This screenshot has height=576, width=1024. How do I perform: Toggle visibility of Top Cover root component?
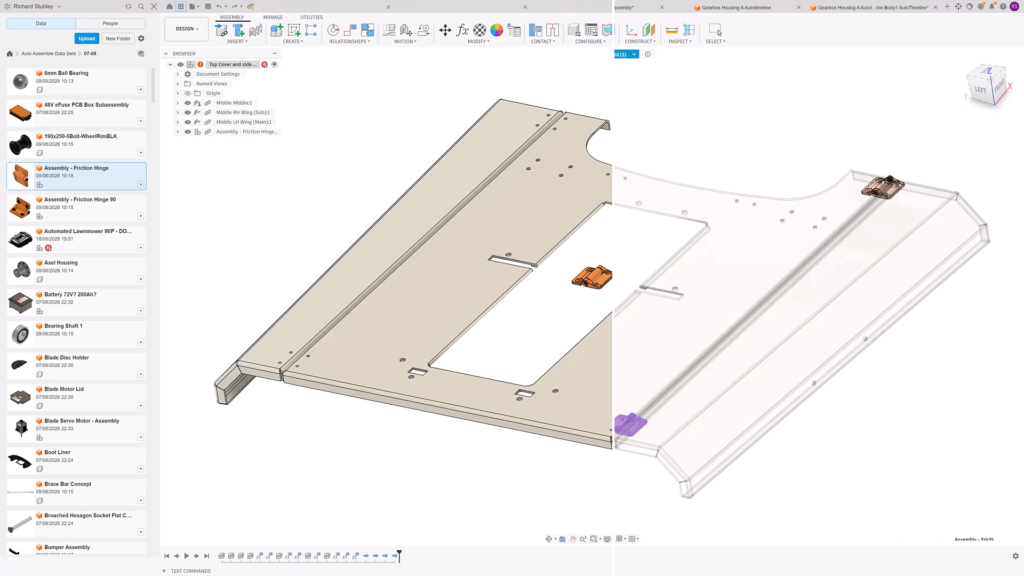181,65
